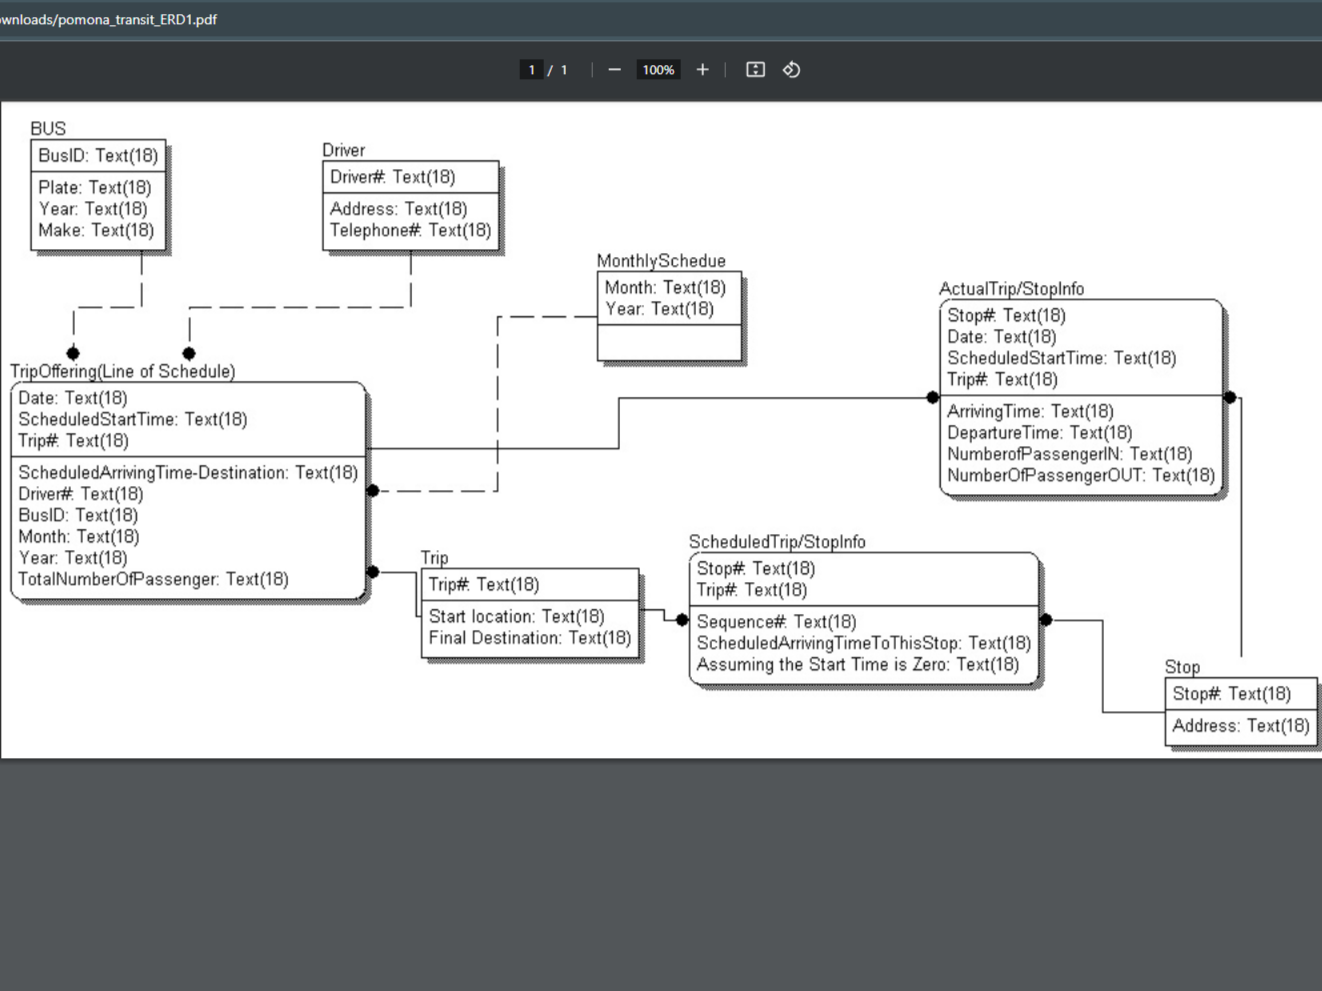Click 'Month: Text(18)' in TripOffering table
Screen dimensions: 1322x991
[78, 537]
